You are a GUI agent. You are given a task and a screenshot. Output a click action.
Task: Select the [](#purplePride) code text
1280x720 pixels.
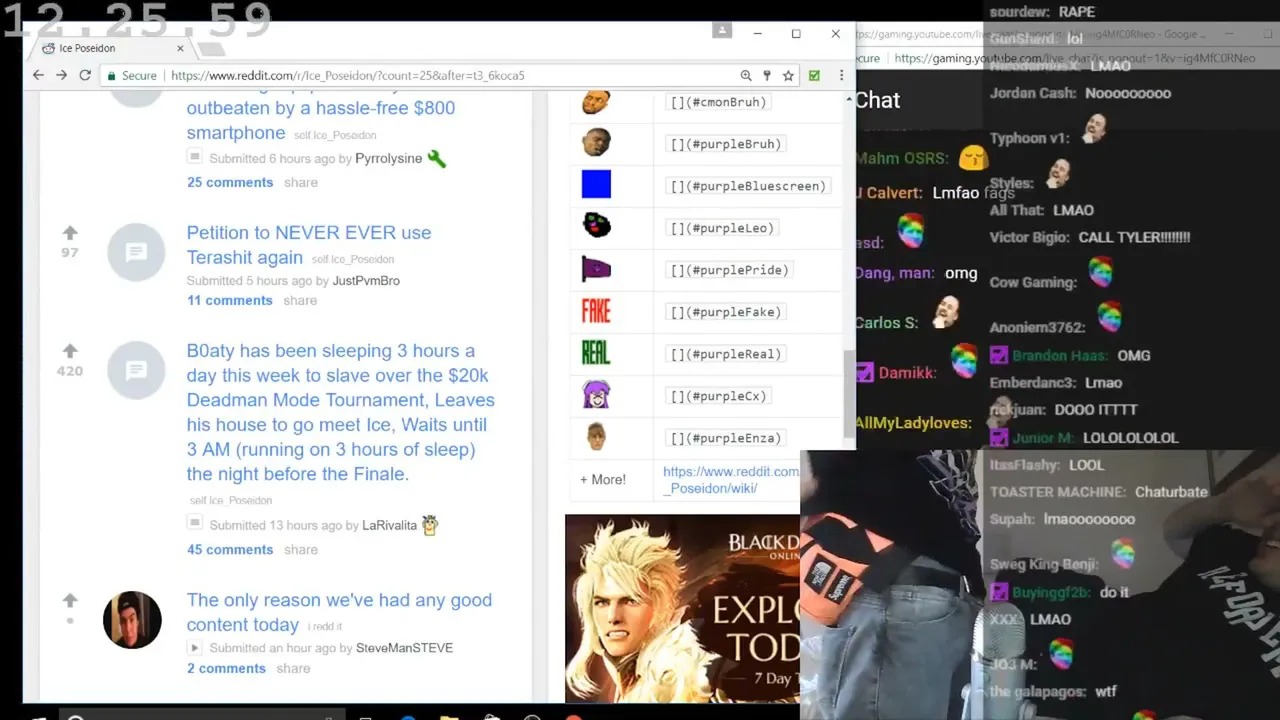pyautogui.click(x=730, y=270)
